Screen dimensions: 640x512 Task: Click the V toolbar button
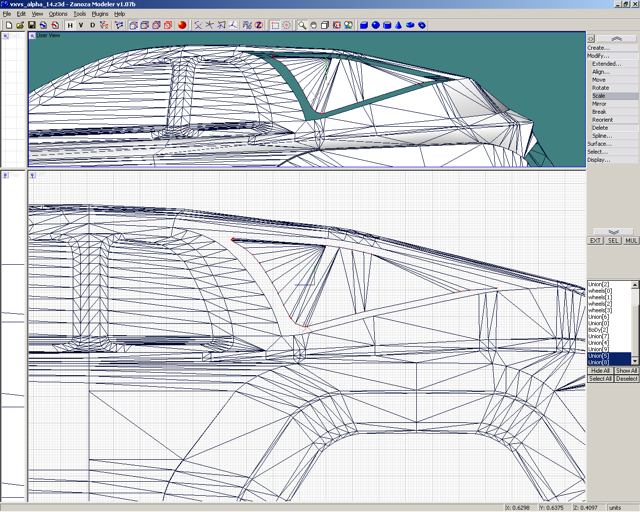81,25
